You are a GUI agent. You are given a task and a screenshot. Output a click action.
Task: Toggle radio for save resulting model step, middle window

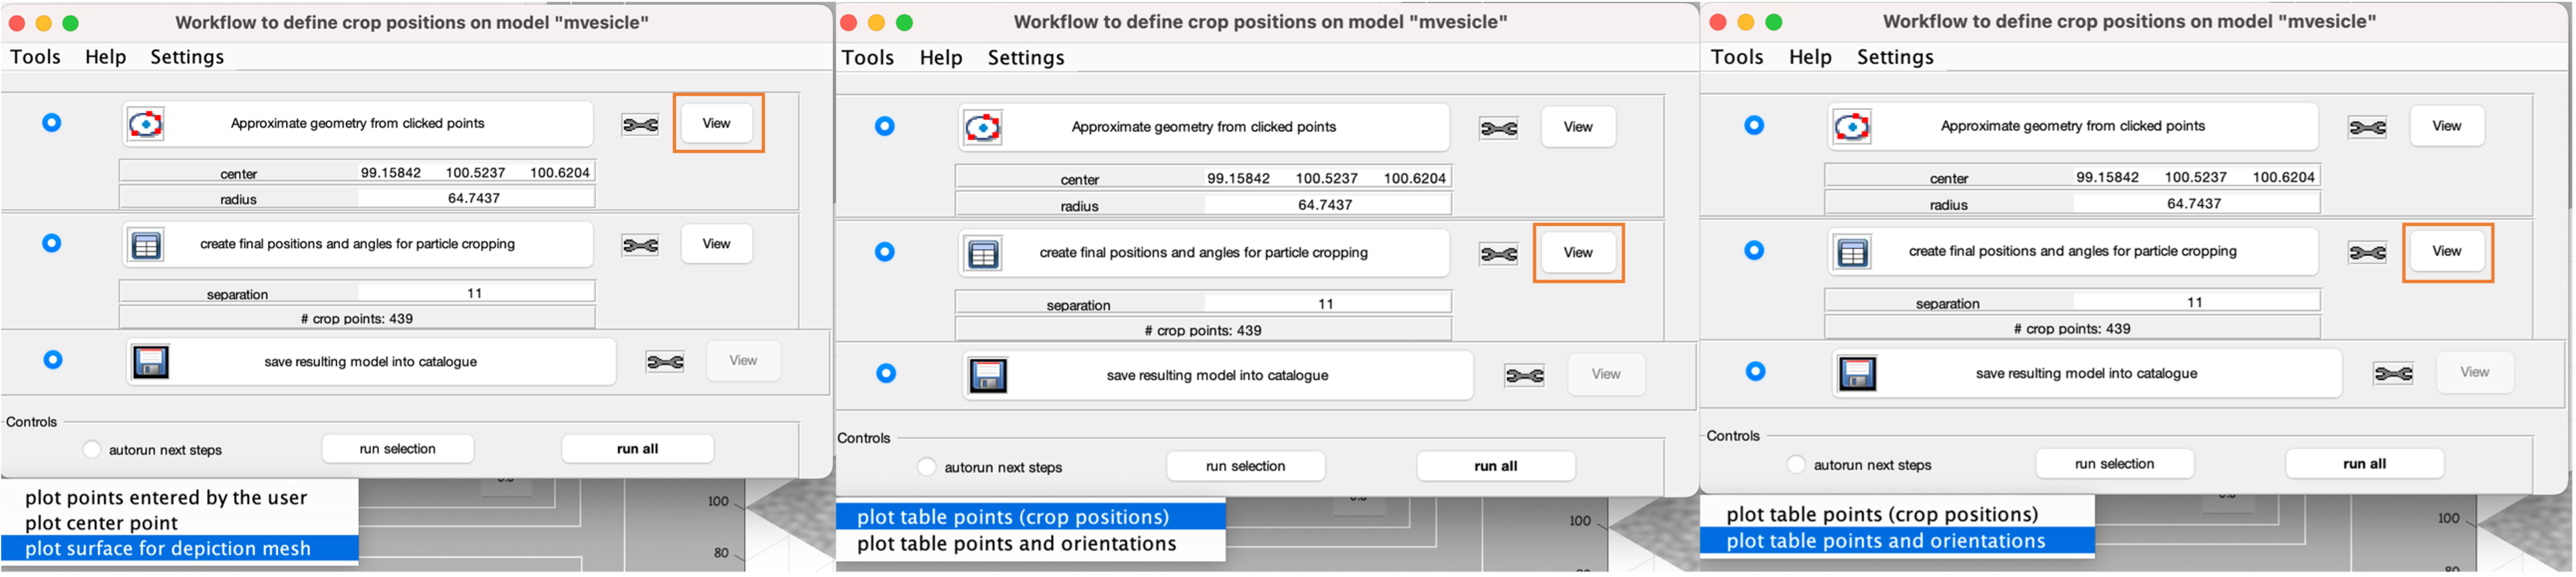(886, 374)
